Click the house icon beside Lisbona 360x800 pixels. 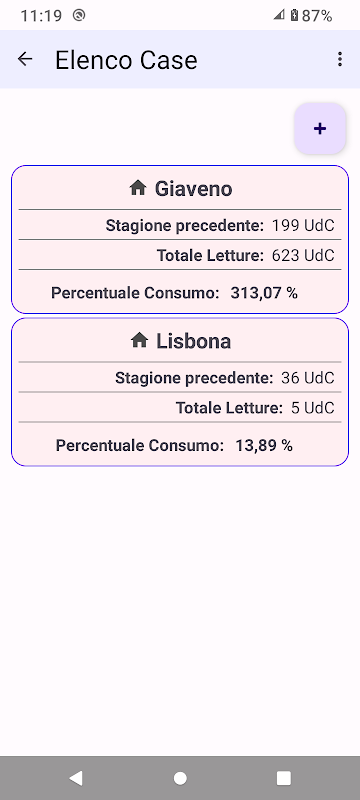(x=139, y=340)
